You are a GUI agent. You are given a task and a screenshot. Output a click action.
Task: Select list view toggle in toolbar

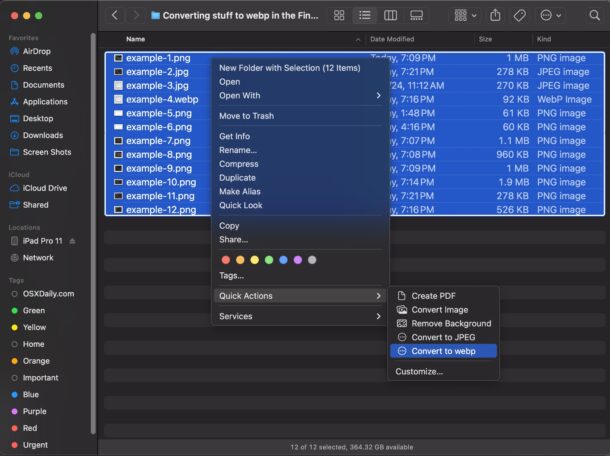click(x=366, y=16)
